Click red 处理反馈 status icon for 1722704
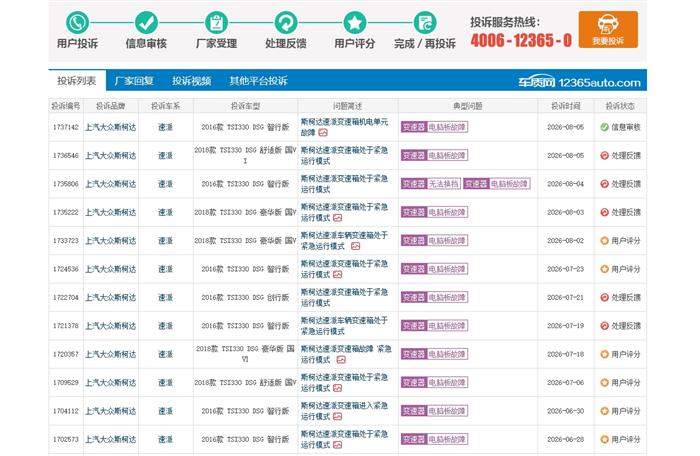The image size is (700, 456). pos(604,297)
